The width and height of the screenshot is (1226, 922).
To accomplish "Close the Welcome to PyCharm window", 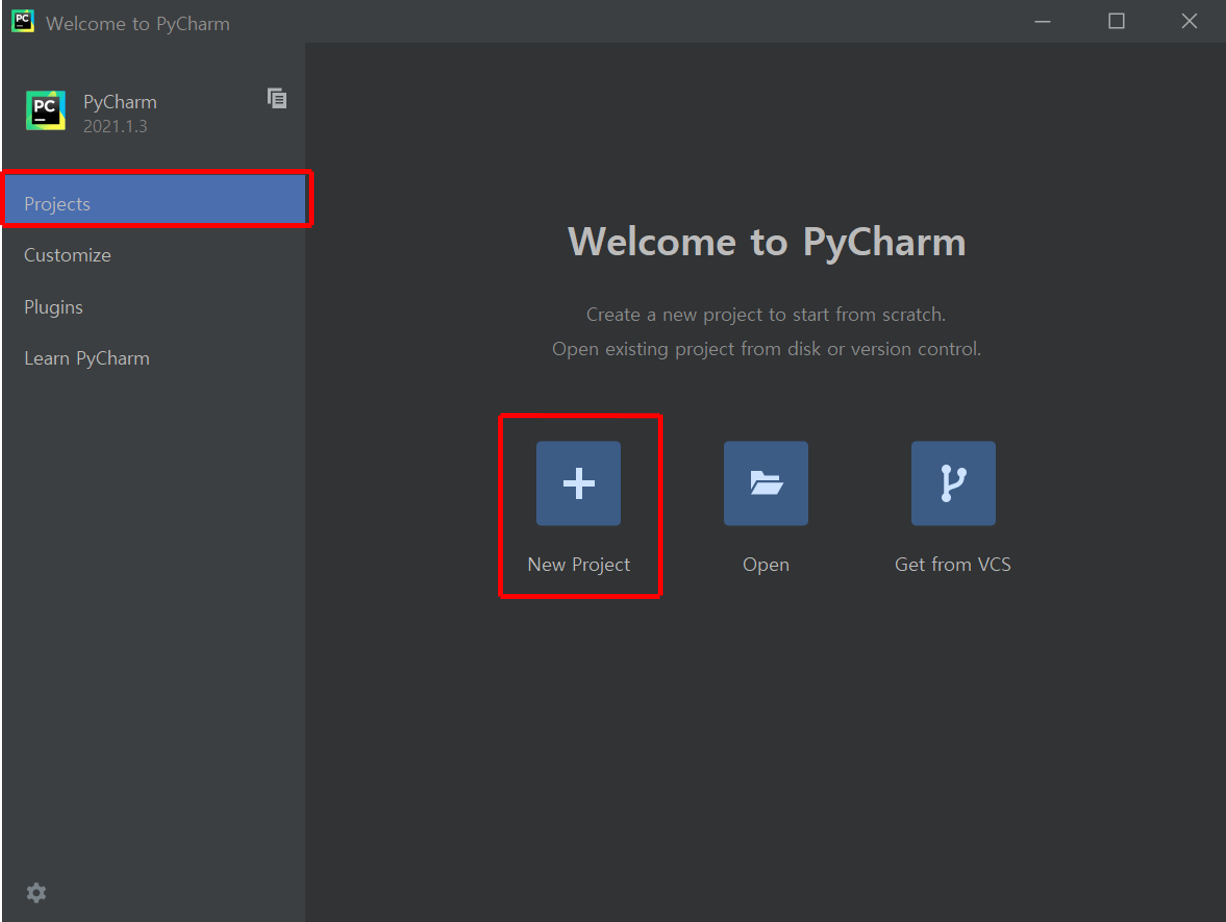I will [x=1189, y=21].
